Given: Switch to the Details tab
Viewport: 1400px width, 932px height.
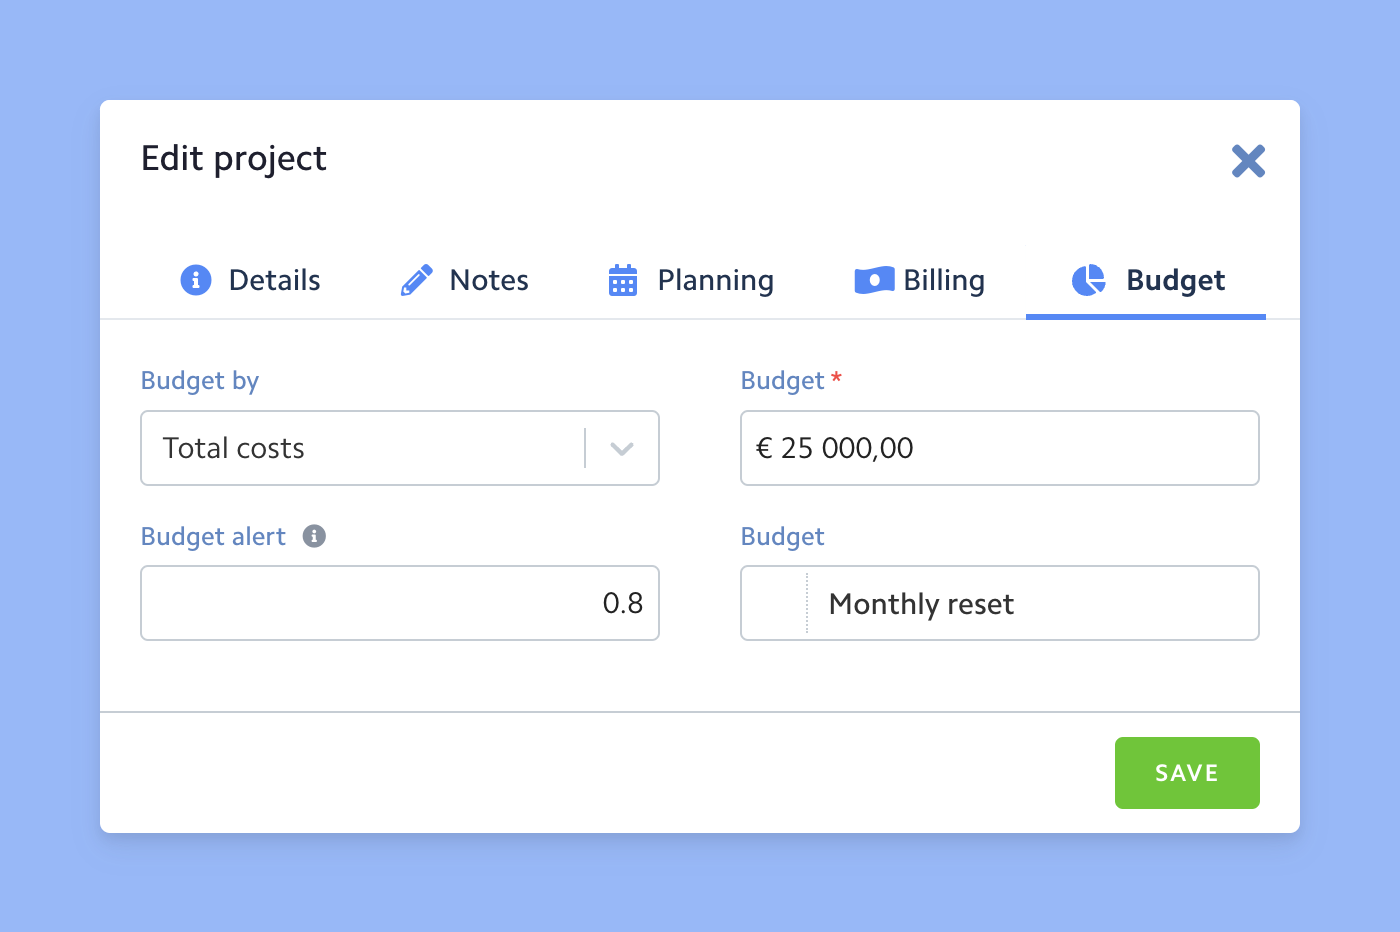Looking at the screenshot, I should point(274,280).
